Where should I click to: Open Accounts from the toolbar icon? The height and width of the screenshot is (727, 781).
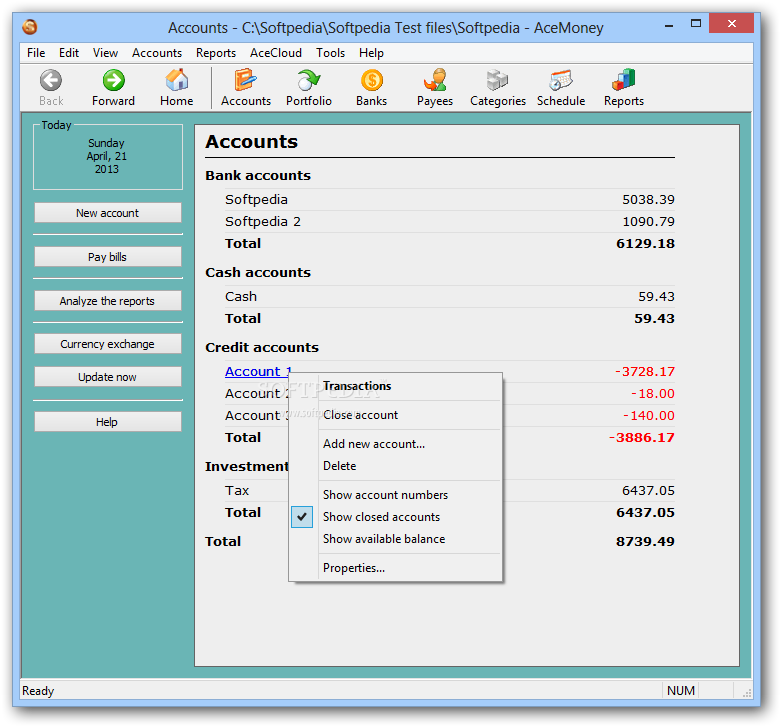click(246, 80)
